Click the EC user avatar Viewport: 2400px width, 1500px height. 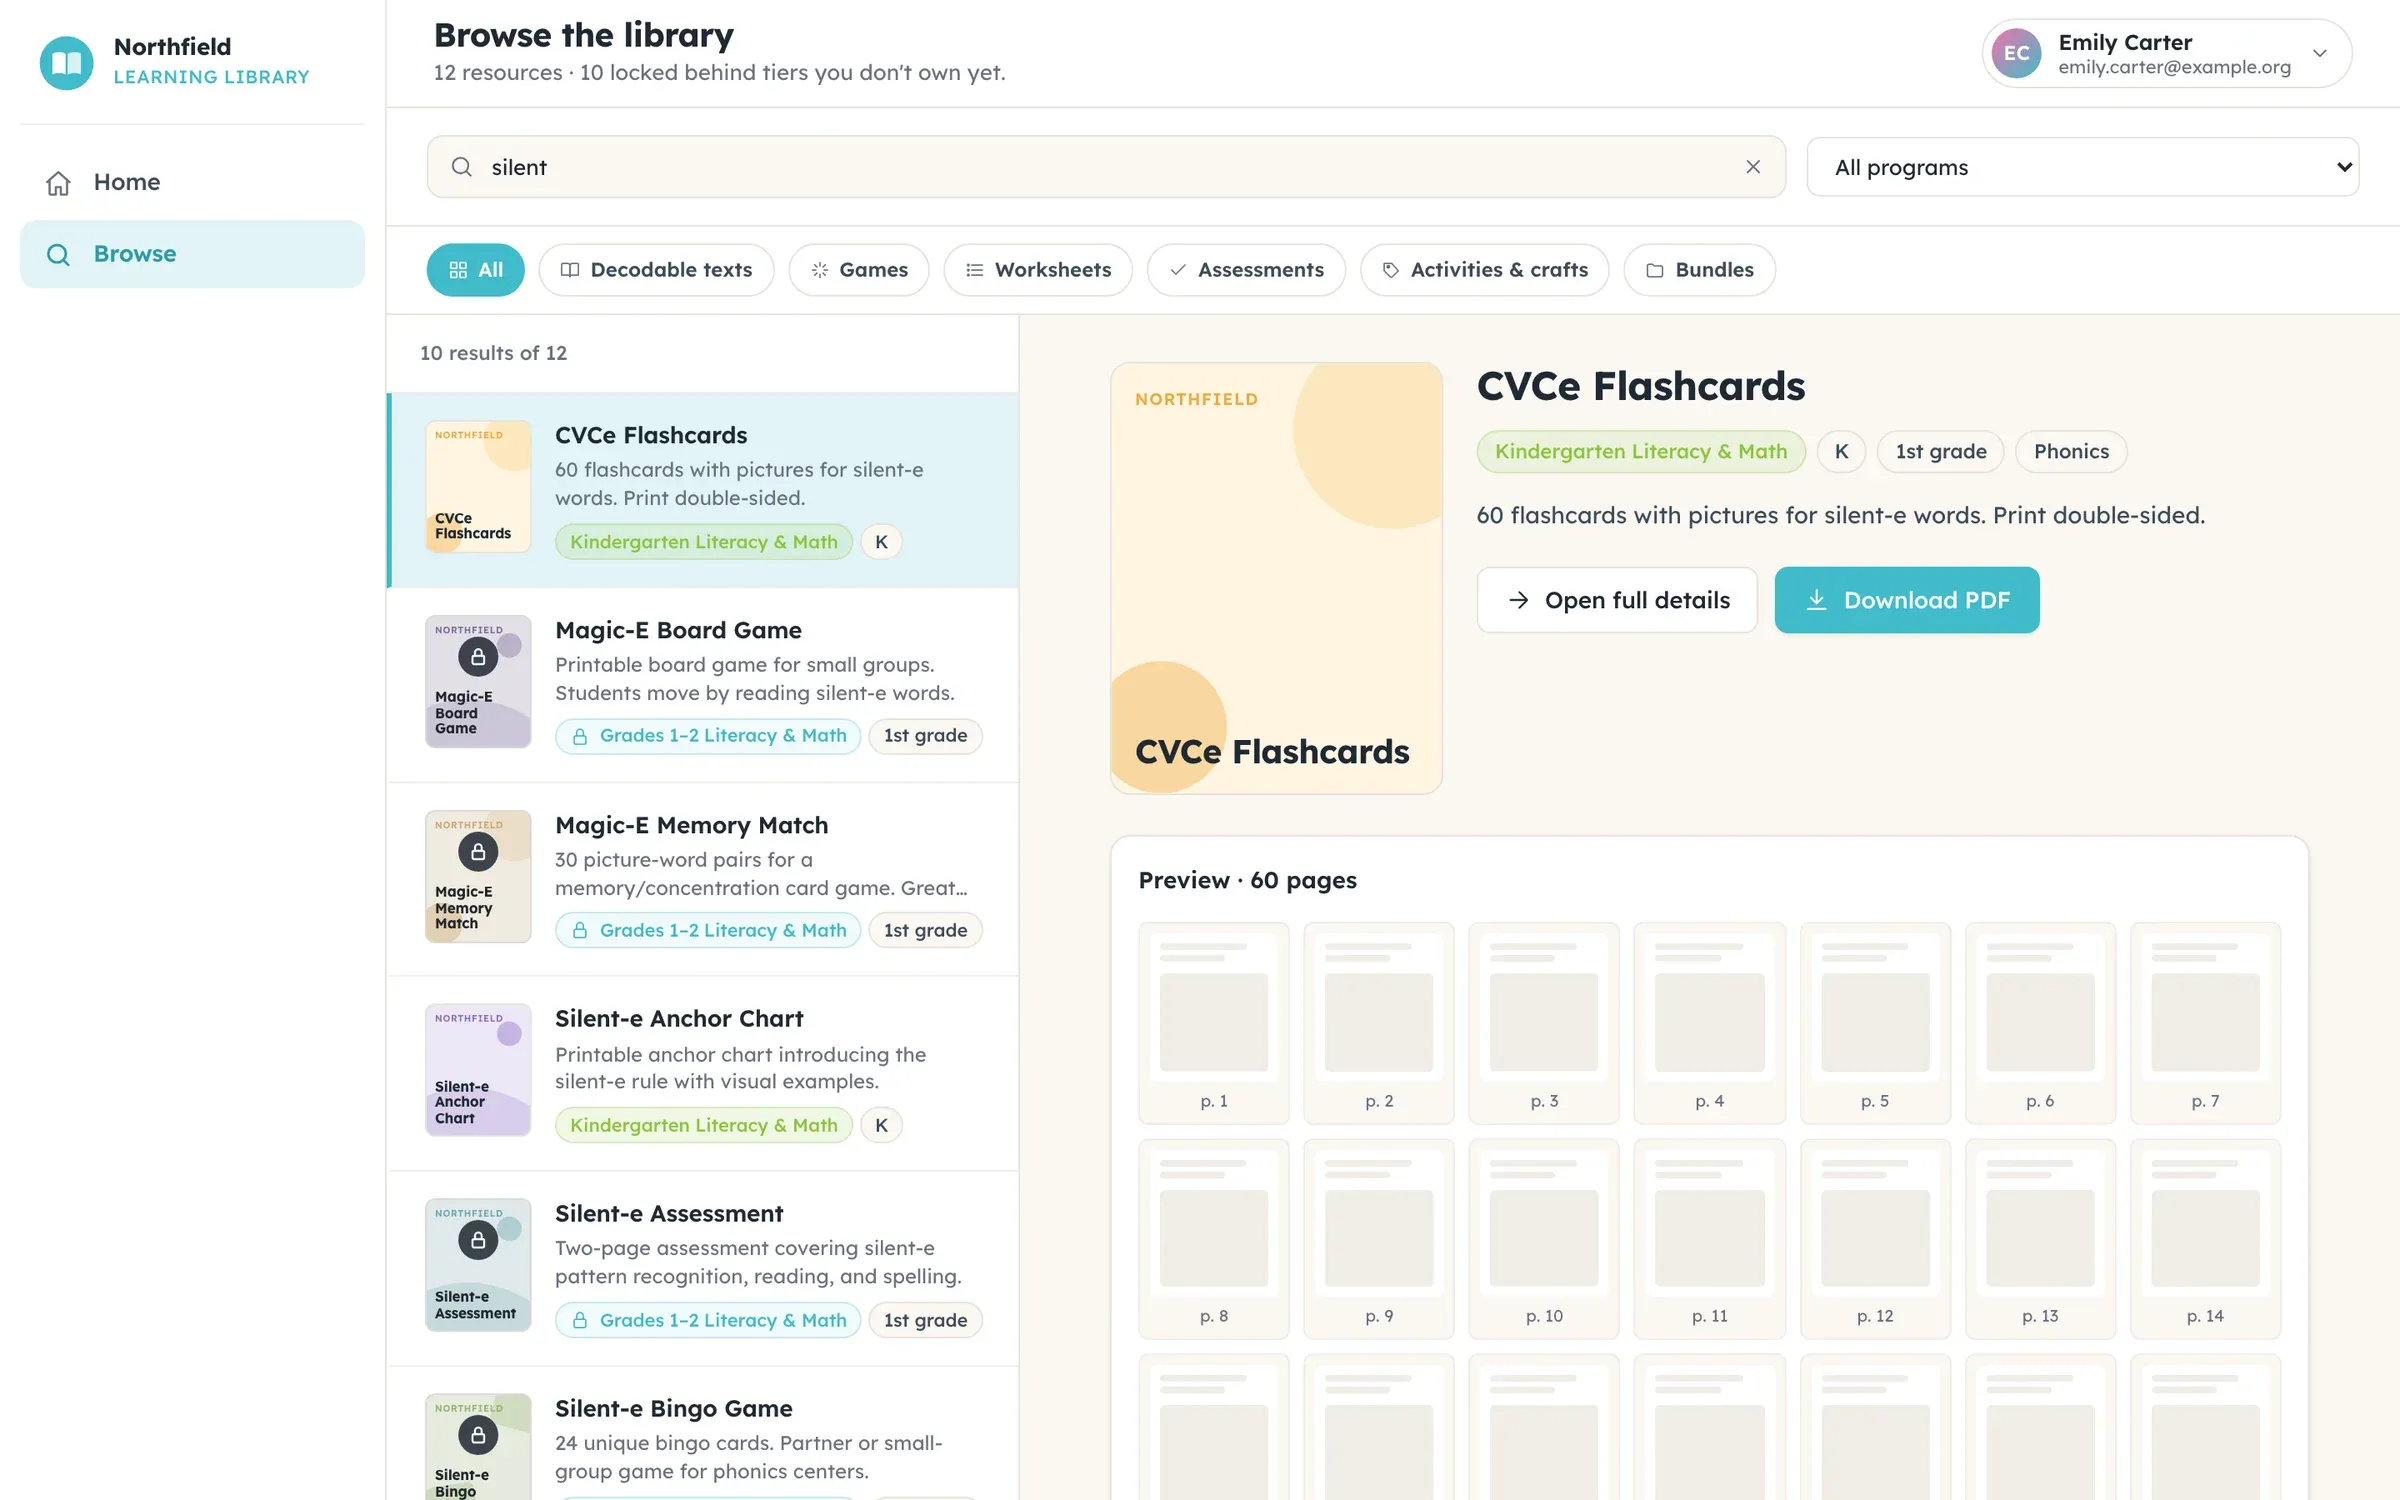click(2016, 54)
